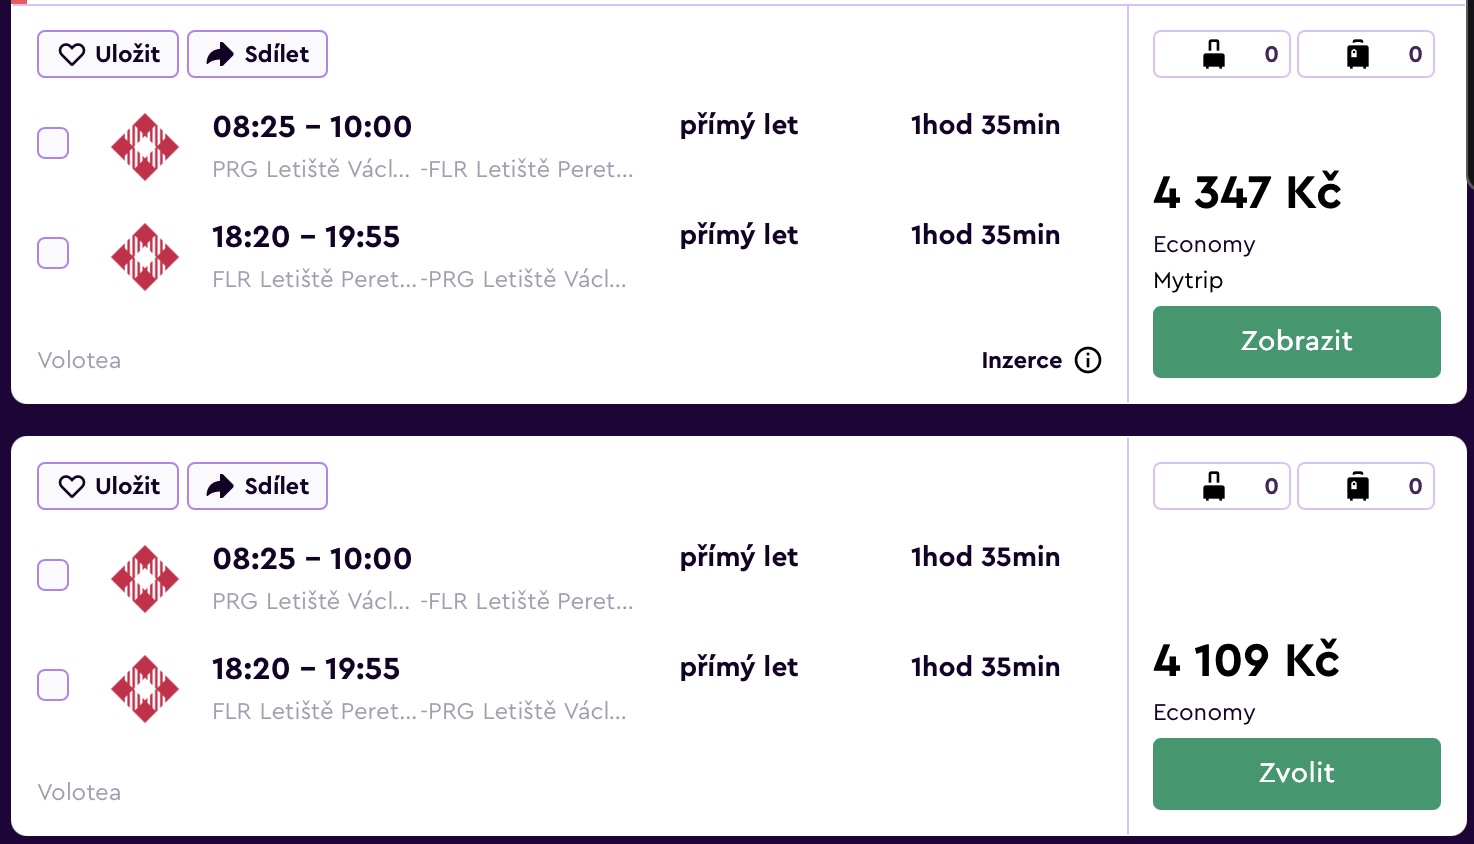Click share arrow icon on second flight card
The image size is (1474, 844).
point(220,486)
